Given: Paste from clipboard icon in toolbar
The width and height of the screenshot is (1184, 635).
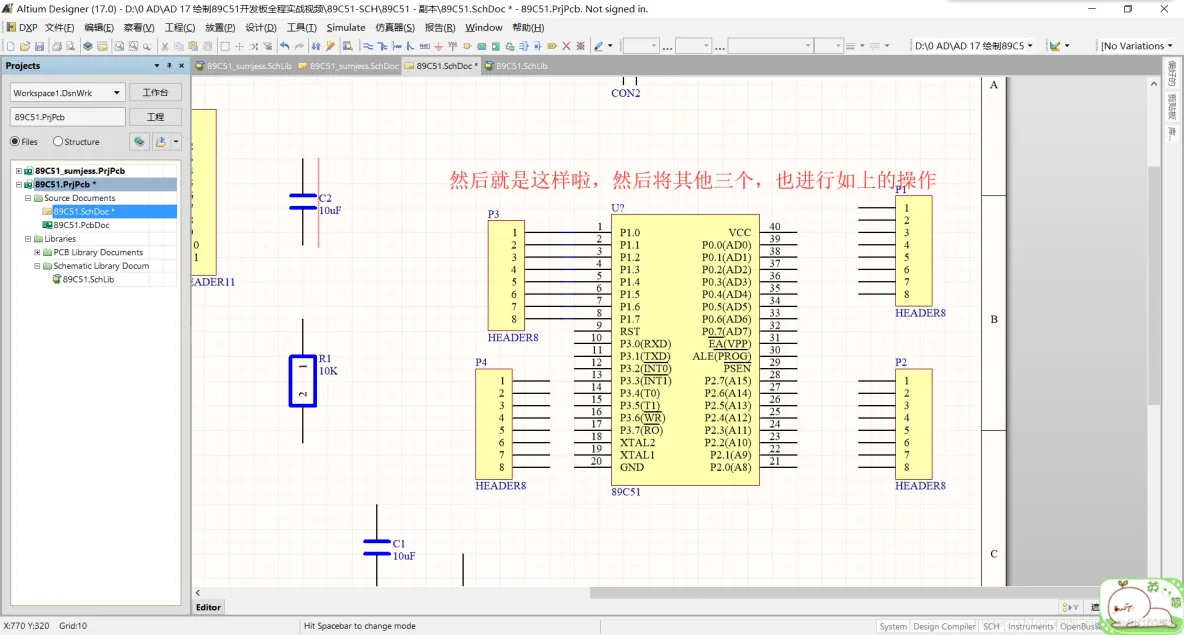Looking at the screenshot, I should coord(193,46).
